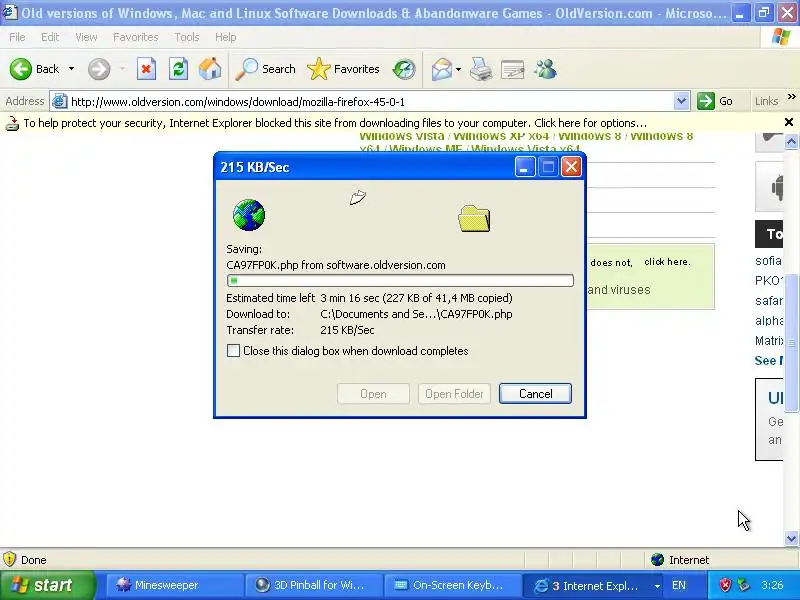Click the download progress bar
This screenshot has height=600, width=800.
click(x=400, y=280)
